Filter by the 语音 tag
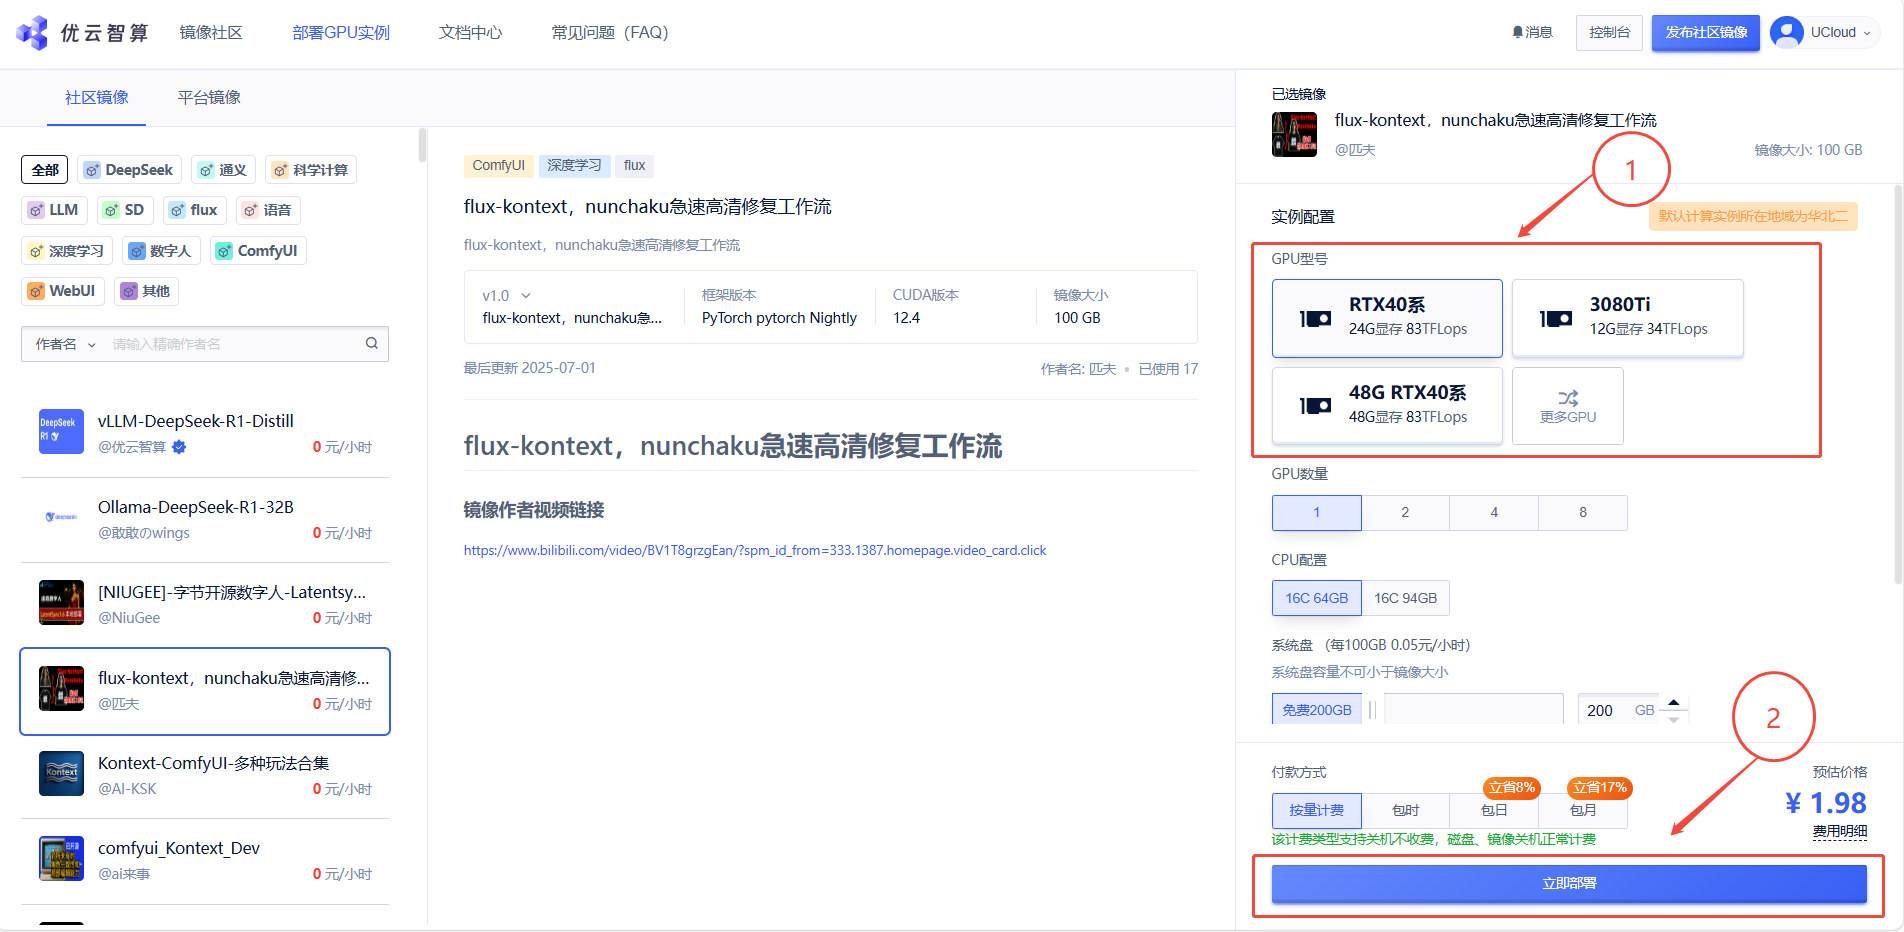 click(x=268, y=210)
